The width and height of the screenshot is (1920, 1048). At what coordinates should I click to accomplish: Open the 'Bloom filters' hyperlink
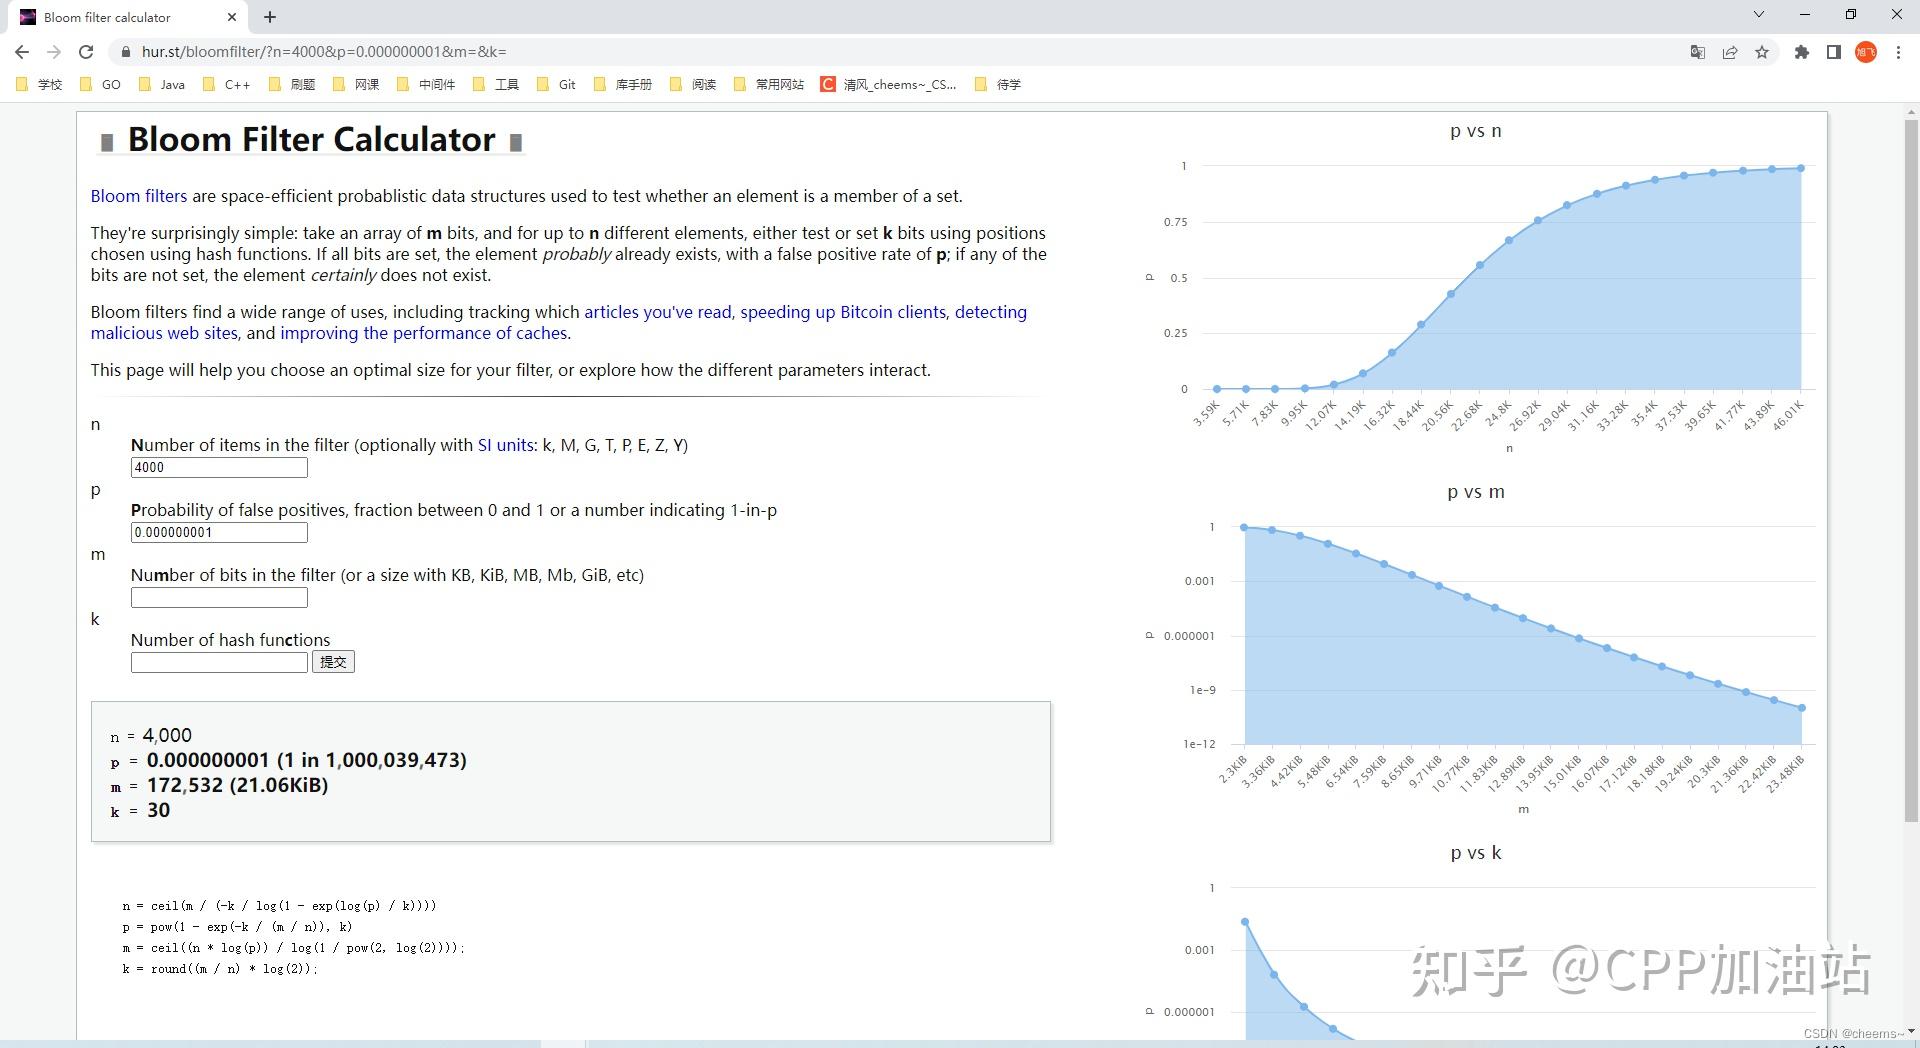click(x=138, y=196)
